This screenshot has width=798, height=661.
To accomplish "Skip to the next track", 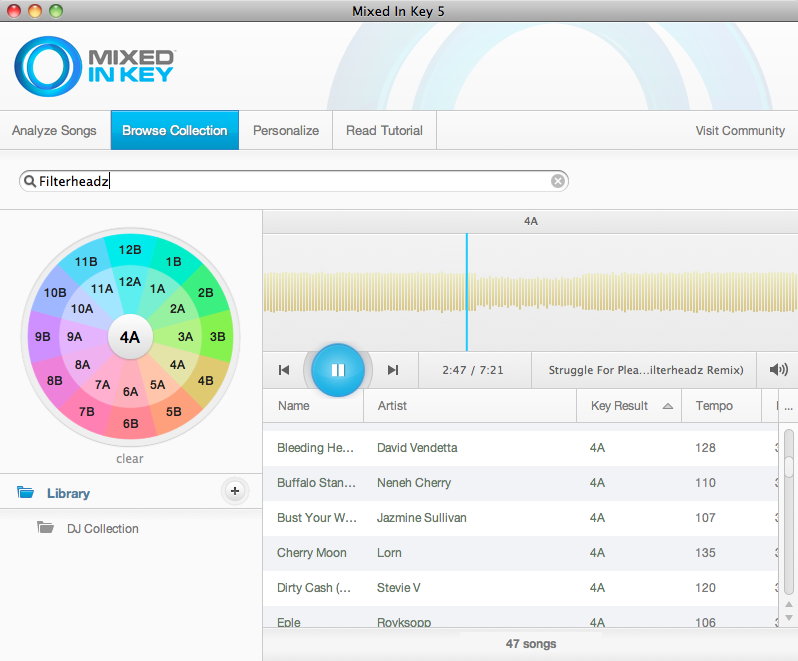I will [393, 370].
